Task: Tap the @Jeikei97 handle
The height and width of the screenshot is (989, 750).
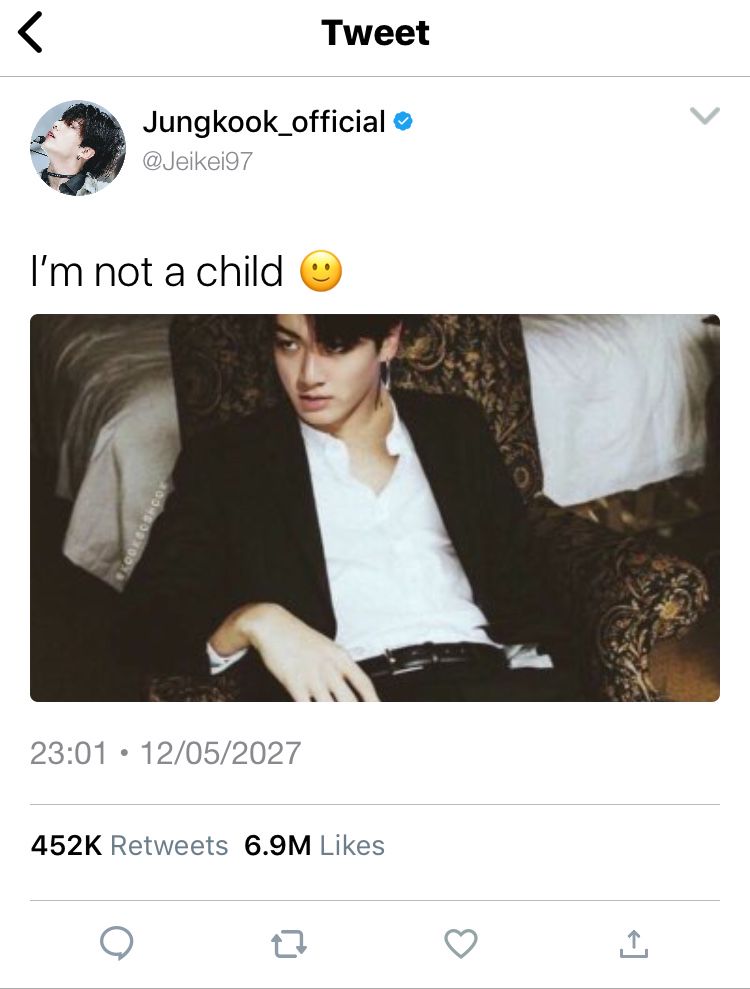Action: [198, 160]
